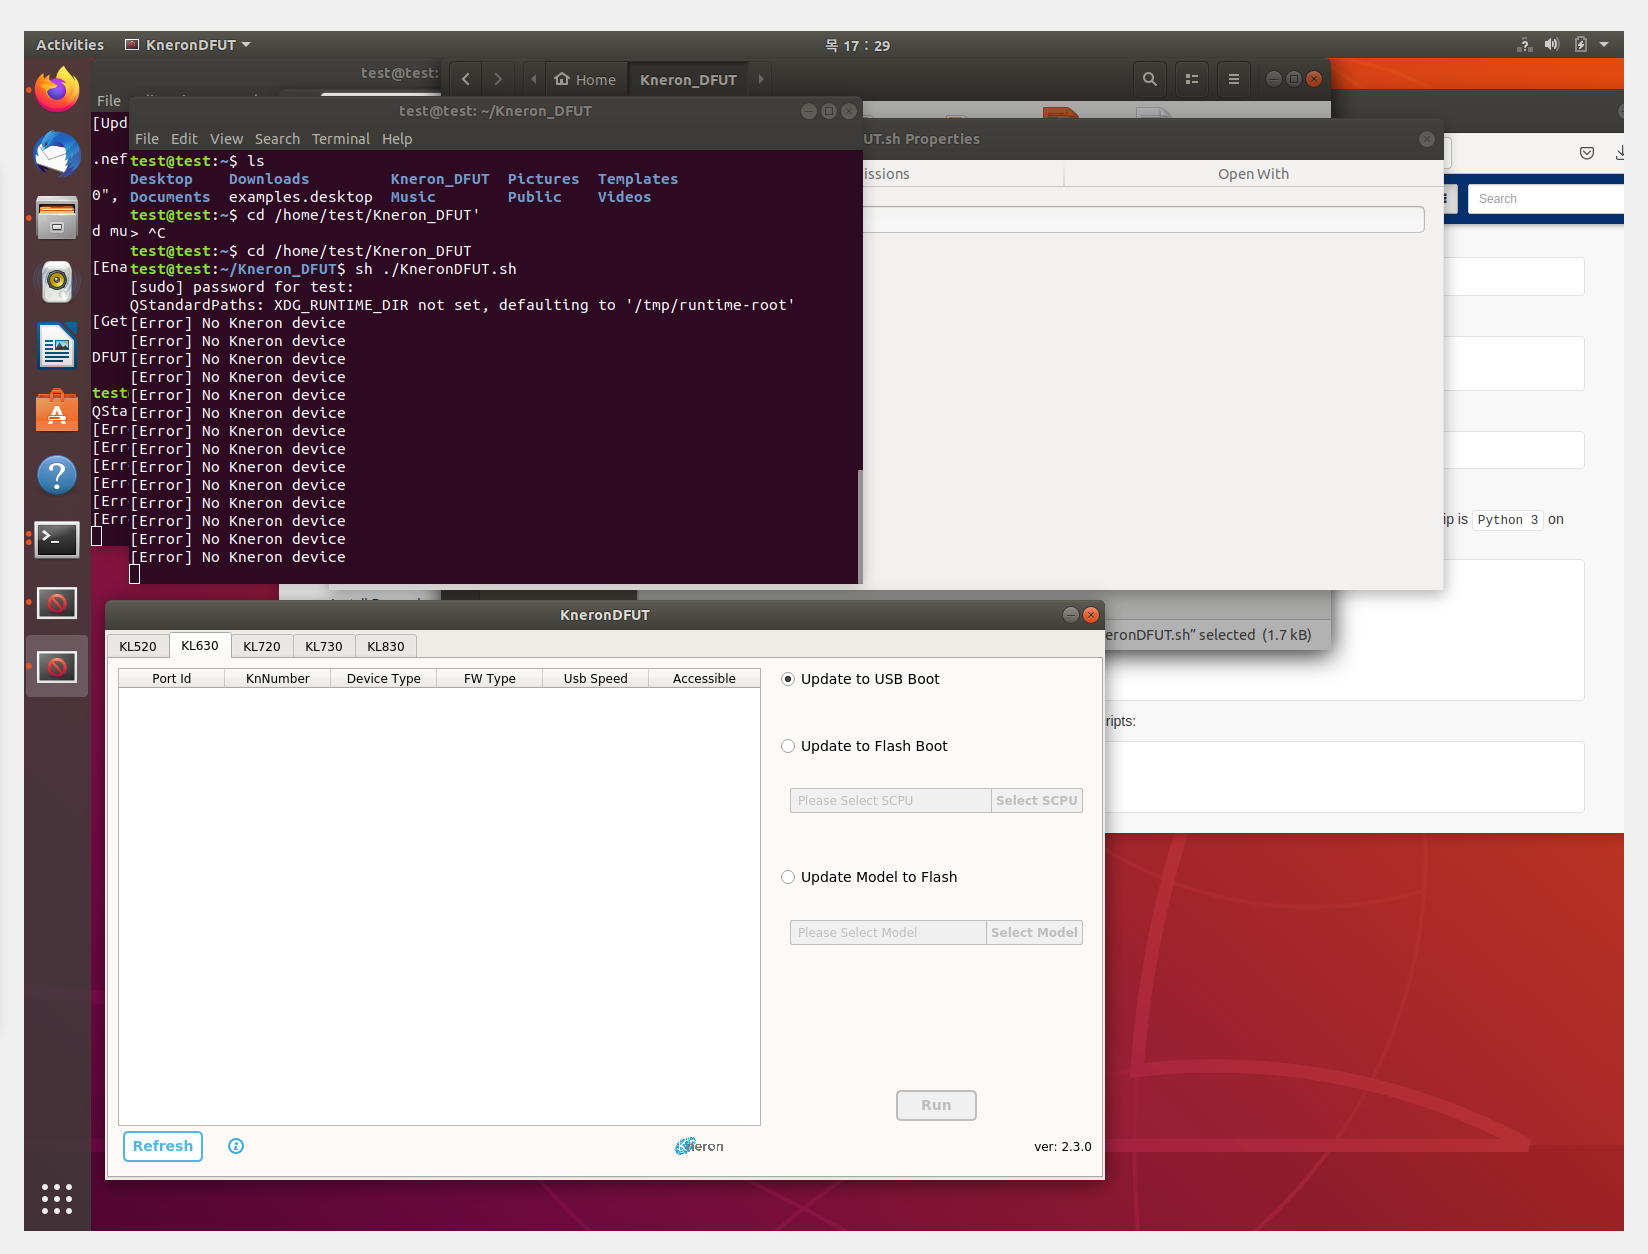
Task: Click the Run button
Action: click(936, 1105)
